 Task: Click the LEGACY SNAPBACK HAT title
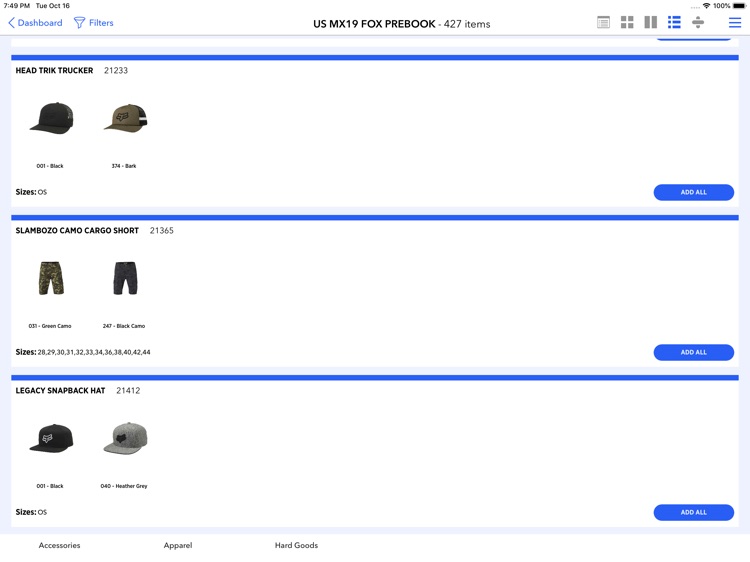pyautogui.click(x=60, y=391)
